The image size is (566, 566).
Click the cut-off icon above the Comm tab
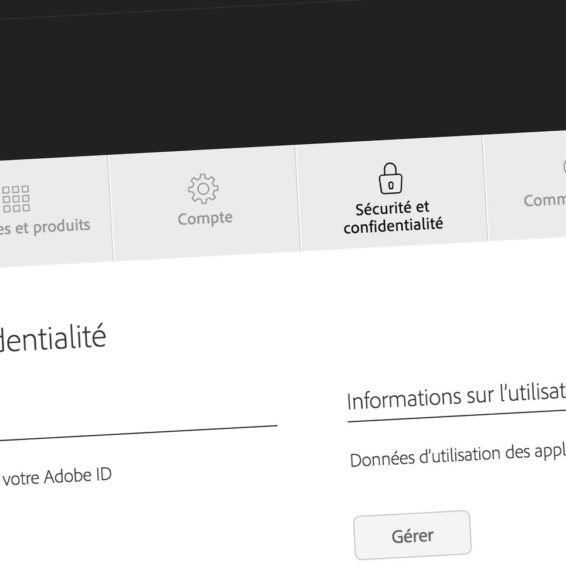click(x=564, y=167)
